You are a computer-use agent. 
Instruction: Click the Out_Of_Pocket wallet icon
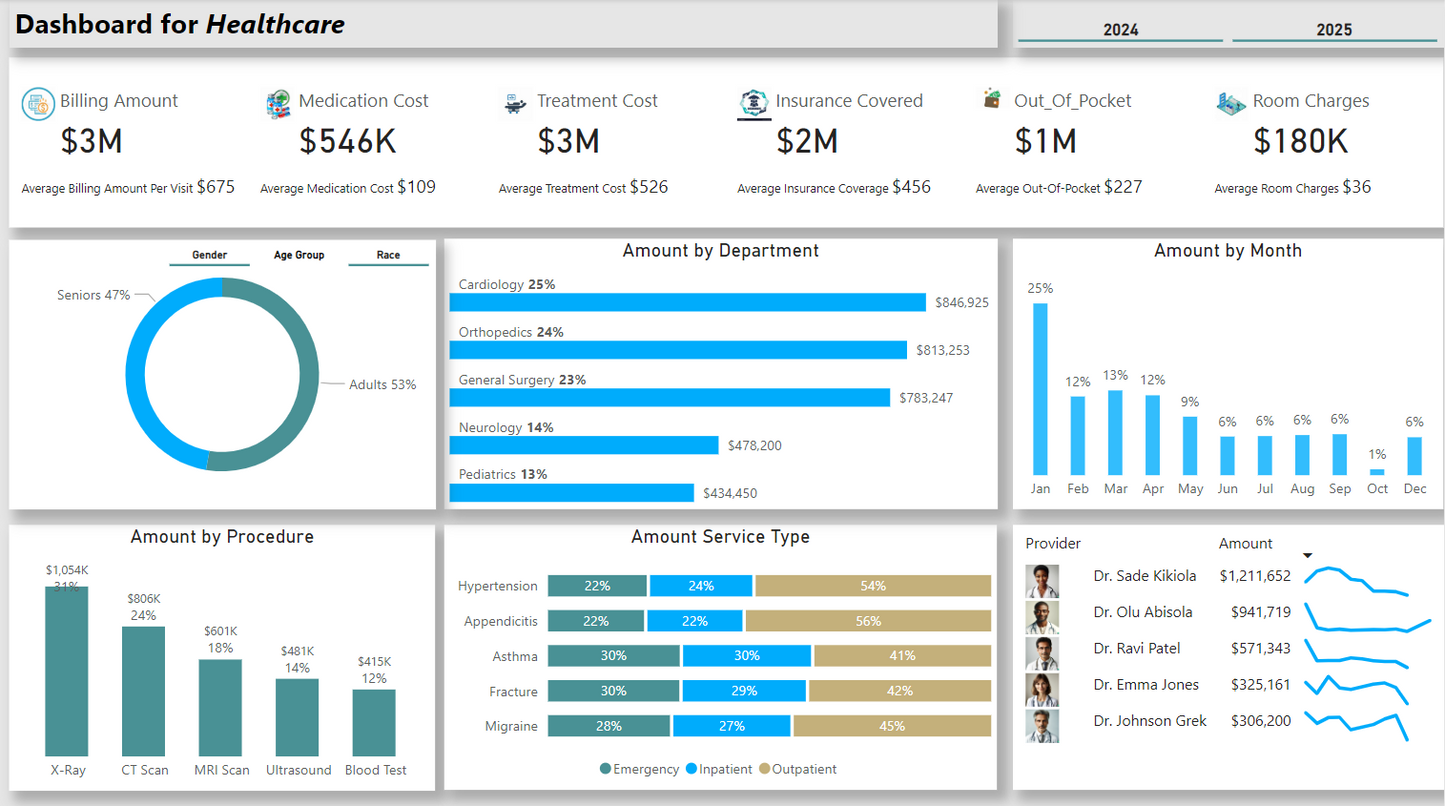click(992, 99)
